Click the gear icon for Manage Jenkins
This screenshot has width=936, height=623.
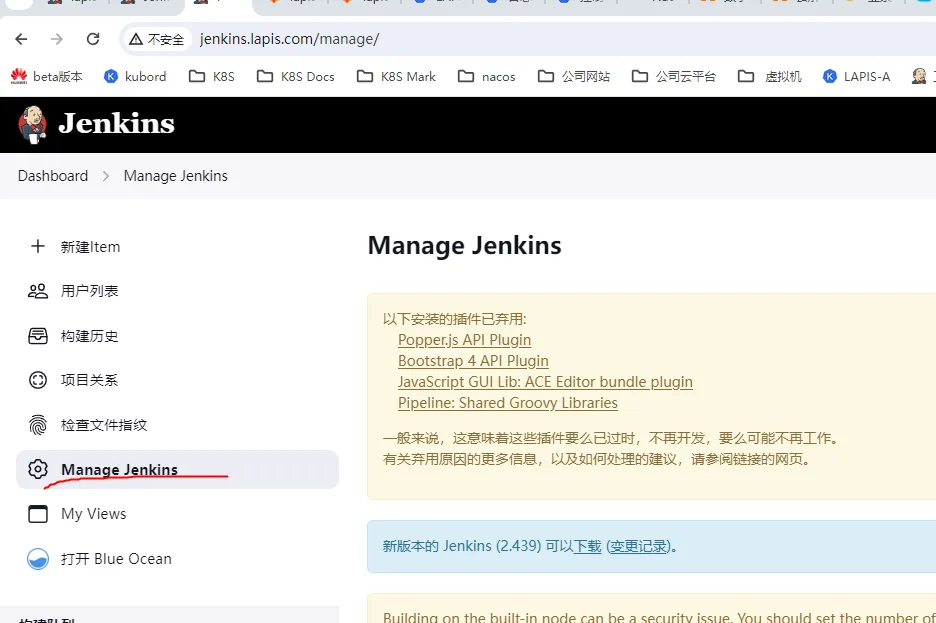[x=38, y=469]
